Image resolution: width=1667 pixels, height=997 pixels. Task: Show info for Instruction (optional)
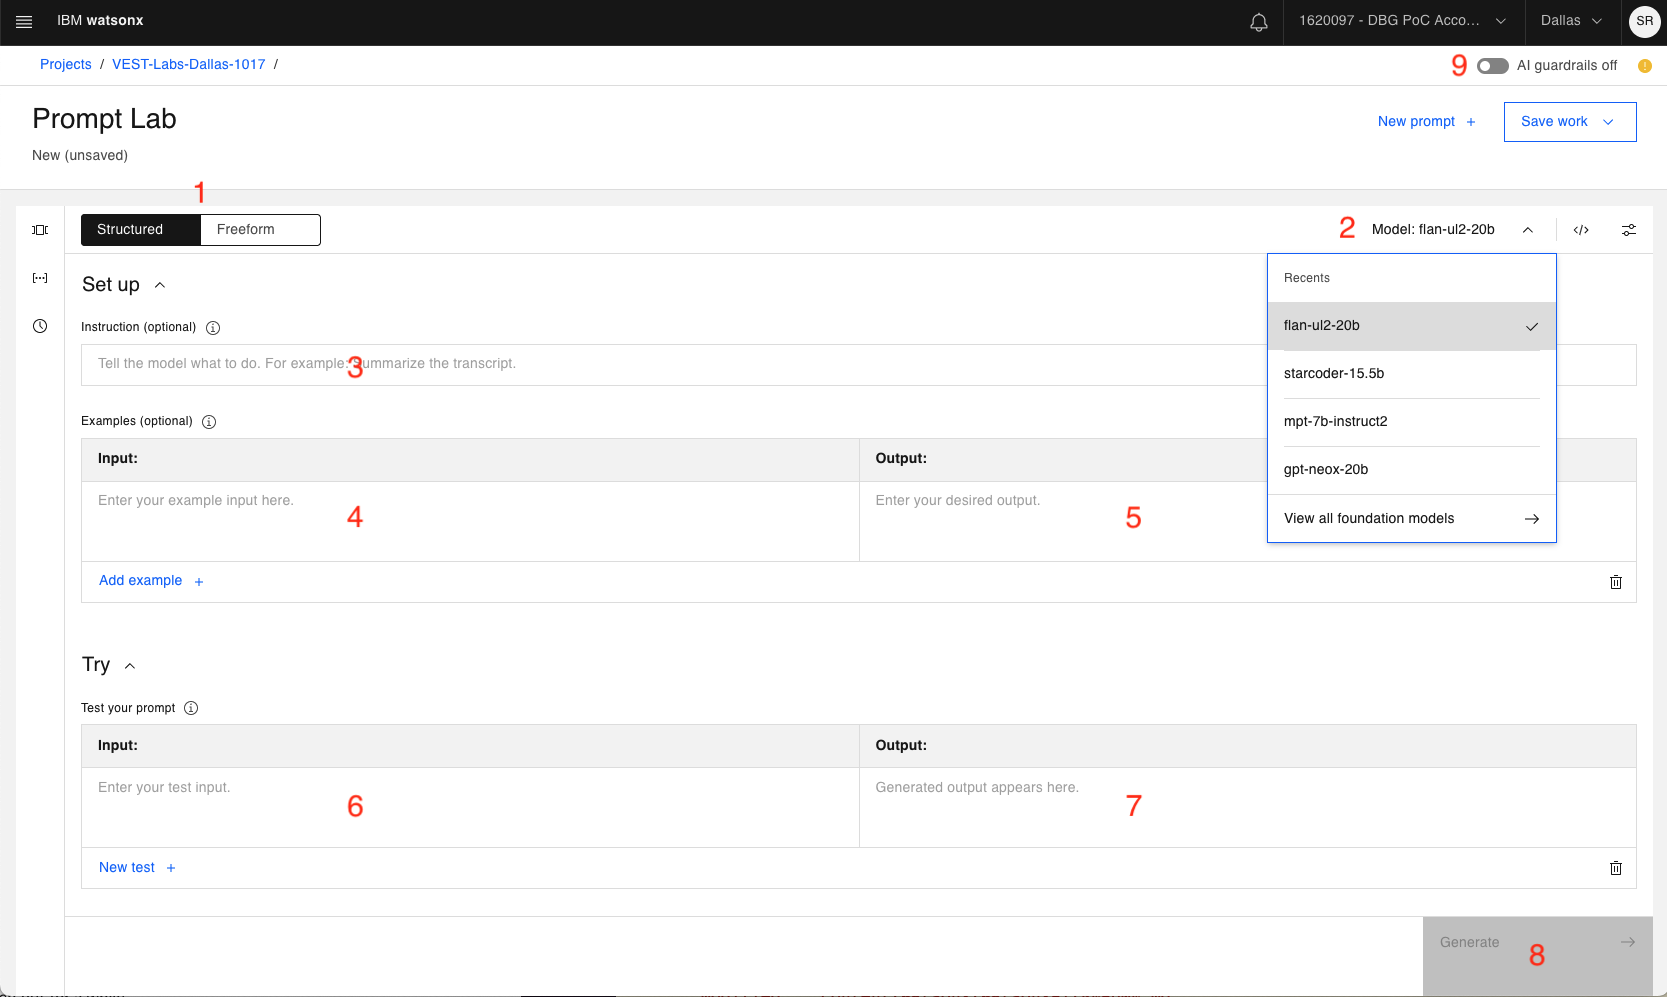[213, 328]
